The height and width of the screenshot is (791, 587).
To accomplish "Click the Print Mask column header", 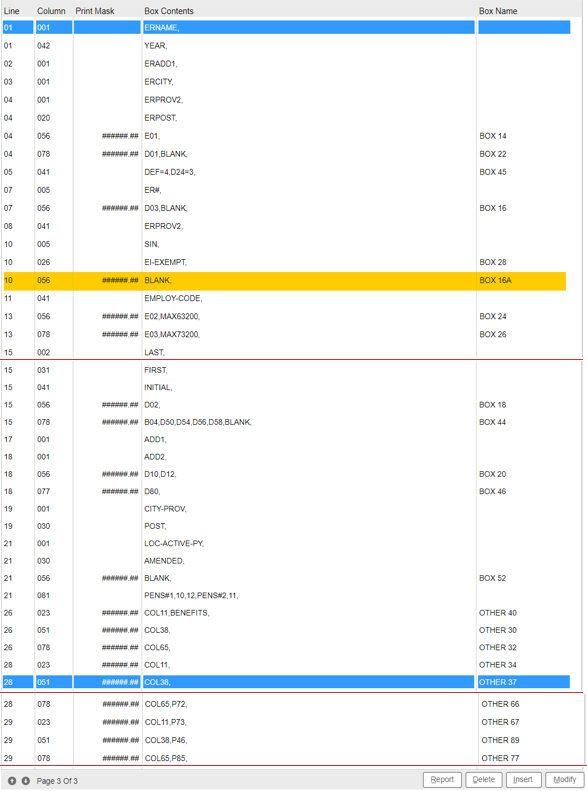I will pyautogui.click(x=95, y=11).
